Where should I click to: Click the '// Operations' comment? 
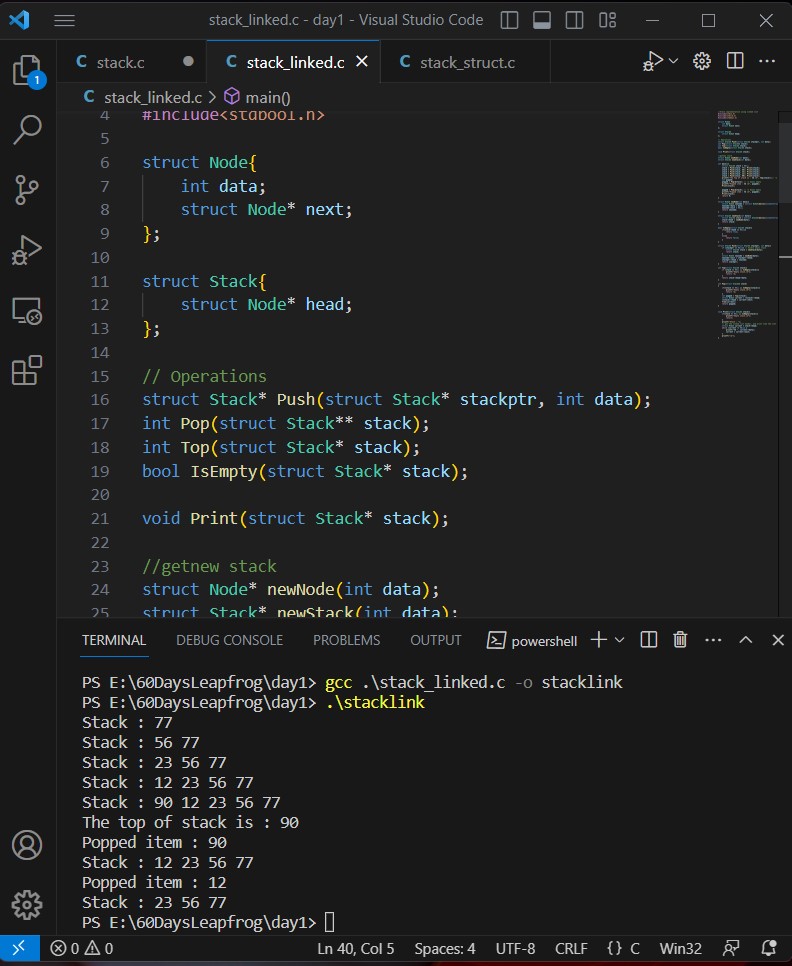pyautogui.click(x=204, y=376)
